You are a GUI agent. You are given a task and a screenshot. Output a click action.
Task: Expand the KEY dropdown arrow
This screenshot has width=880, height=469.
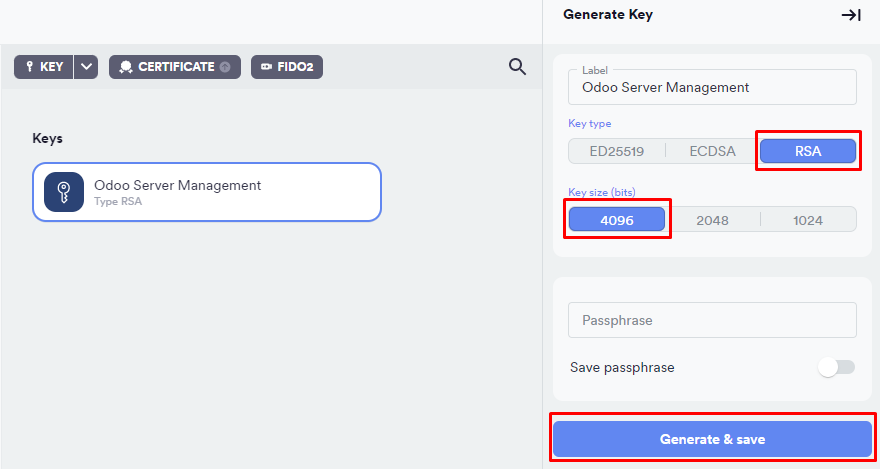[x=87, y=67]
